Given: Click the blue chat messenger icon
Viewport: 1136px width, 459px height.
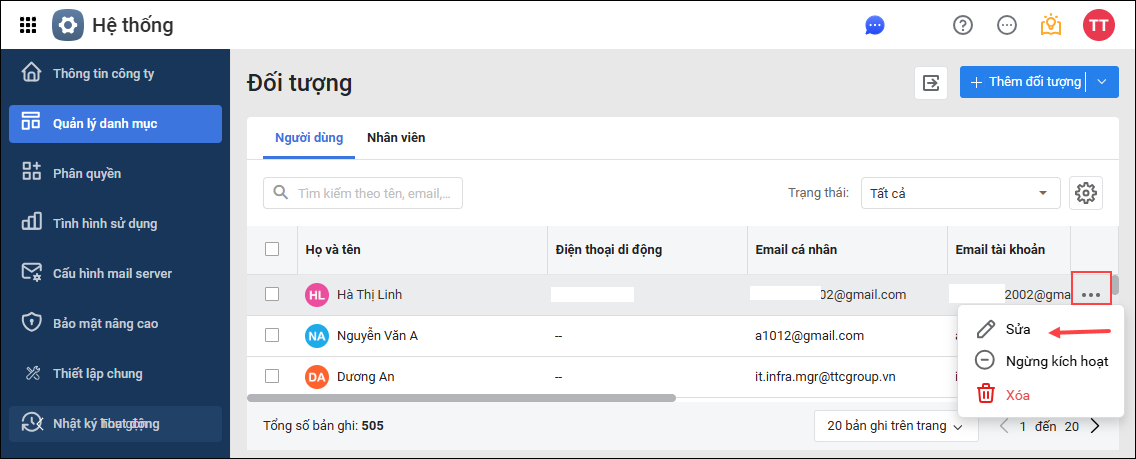Looking at the screenshot, I should click(875, 25).
